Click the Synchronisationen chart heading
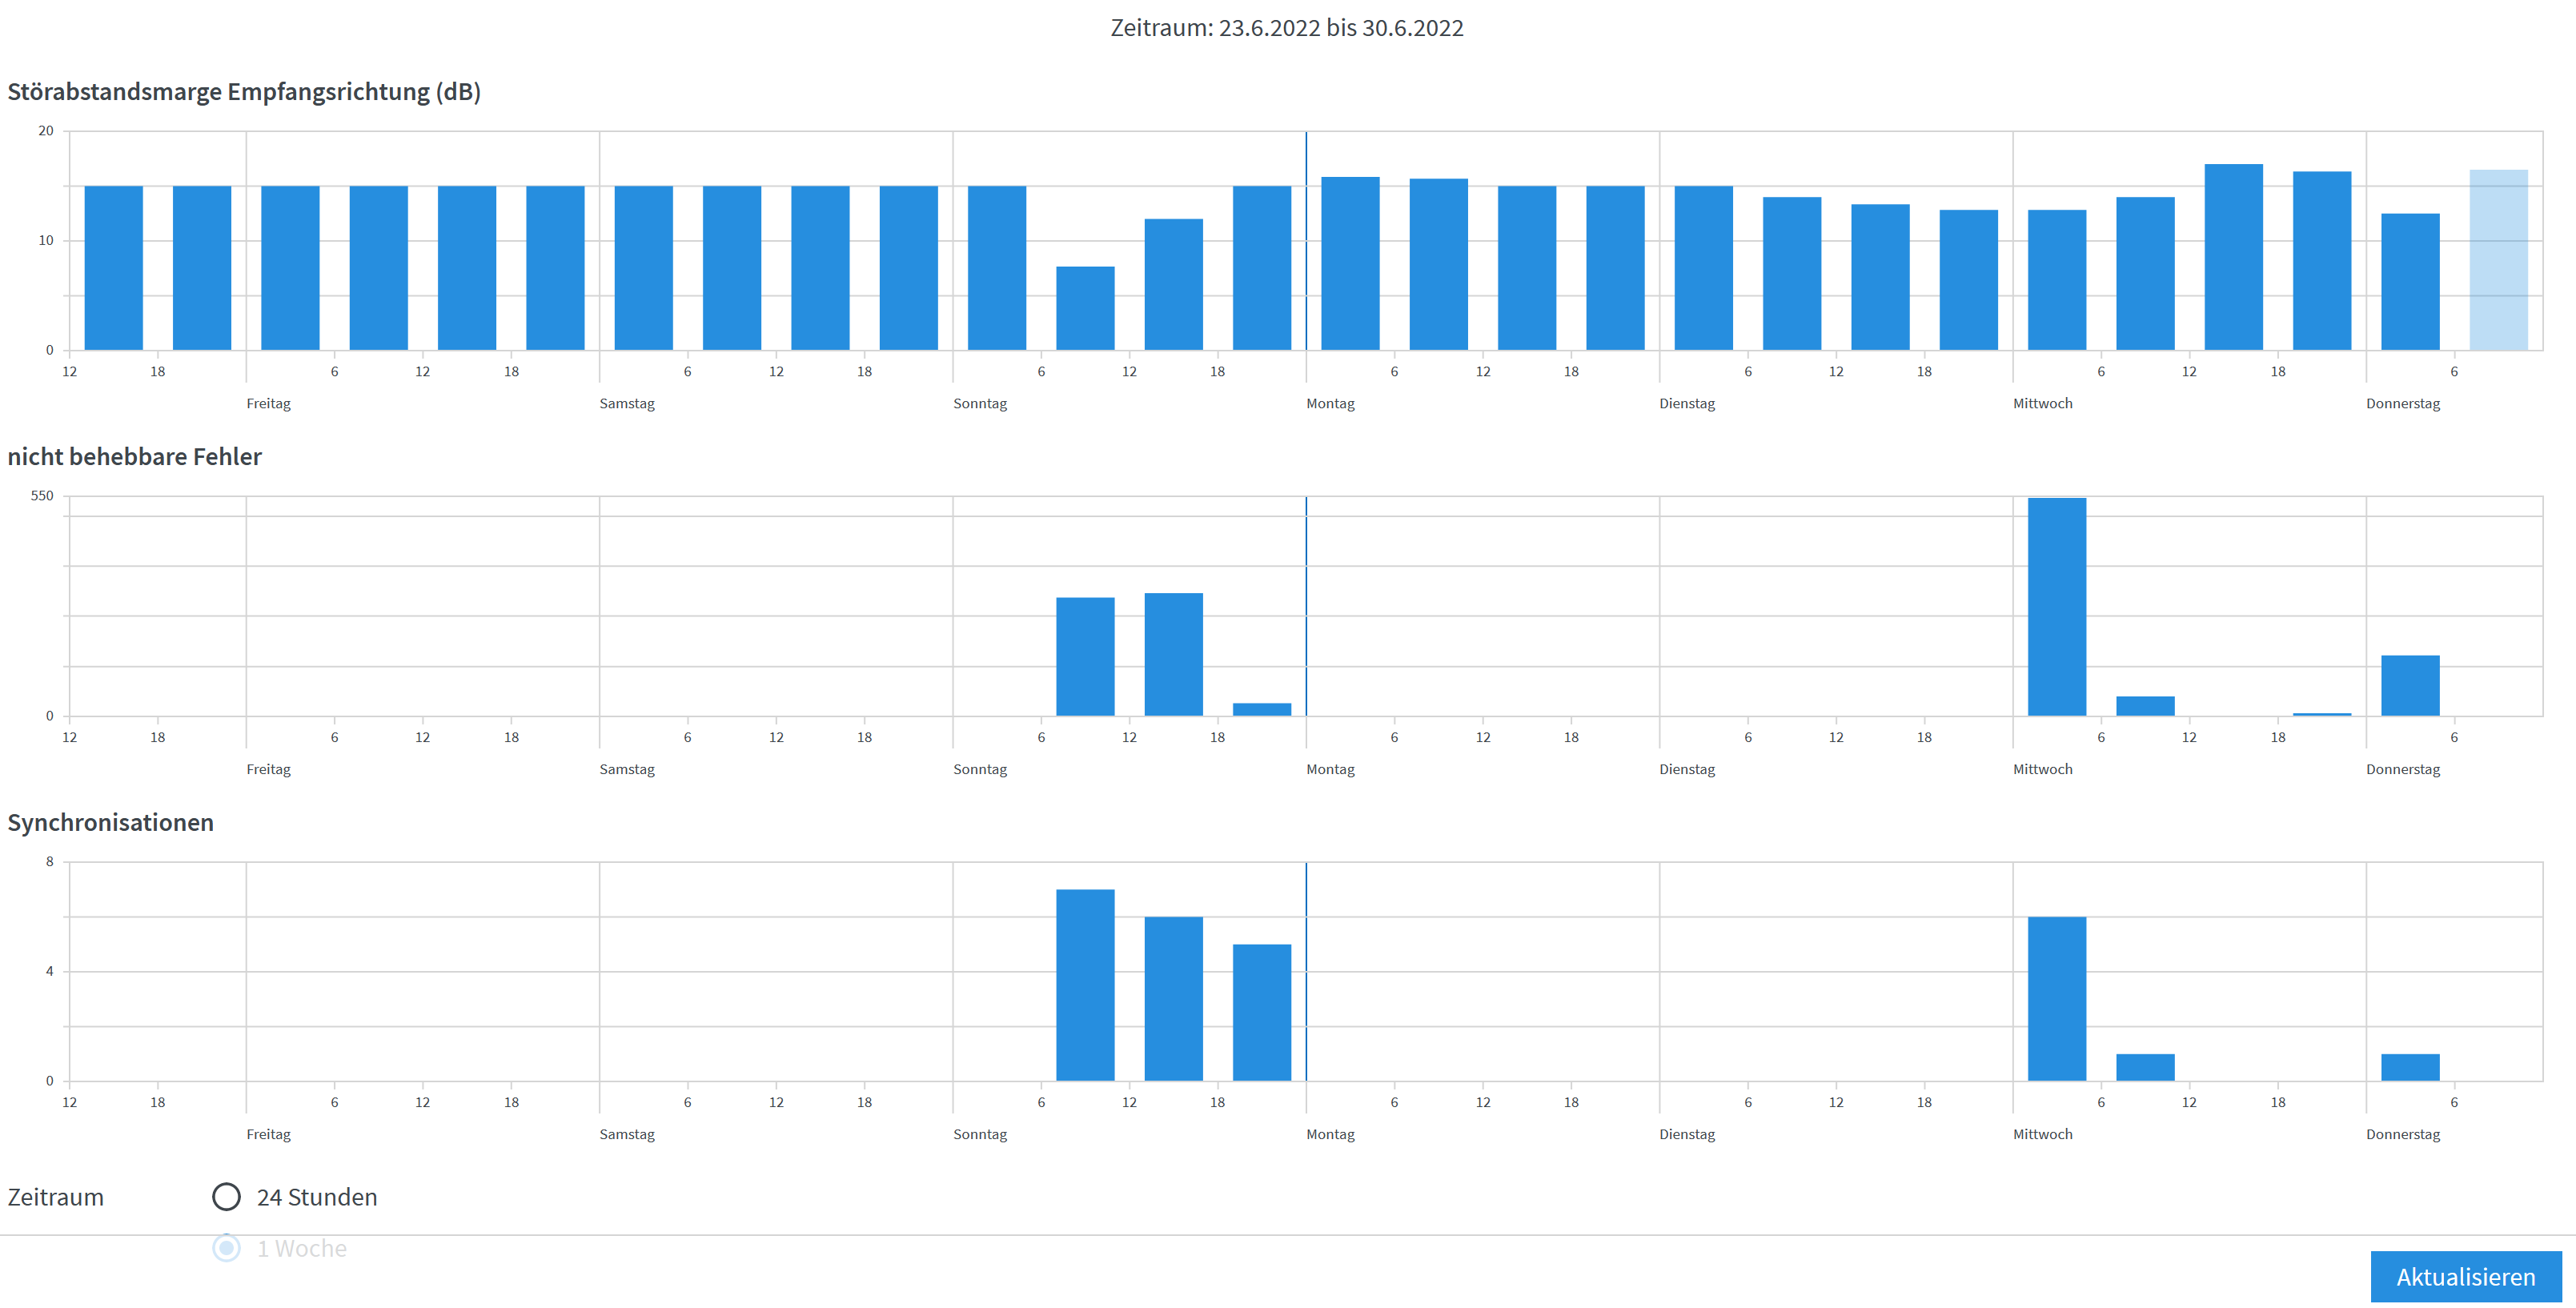The height and width of the screenshot is (1308, 2576). tap(110, 822)
